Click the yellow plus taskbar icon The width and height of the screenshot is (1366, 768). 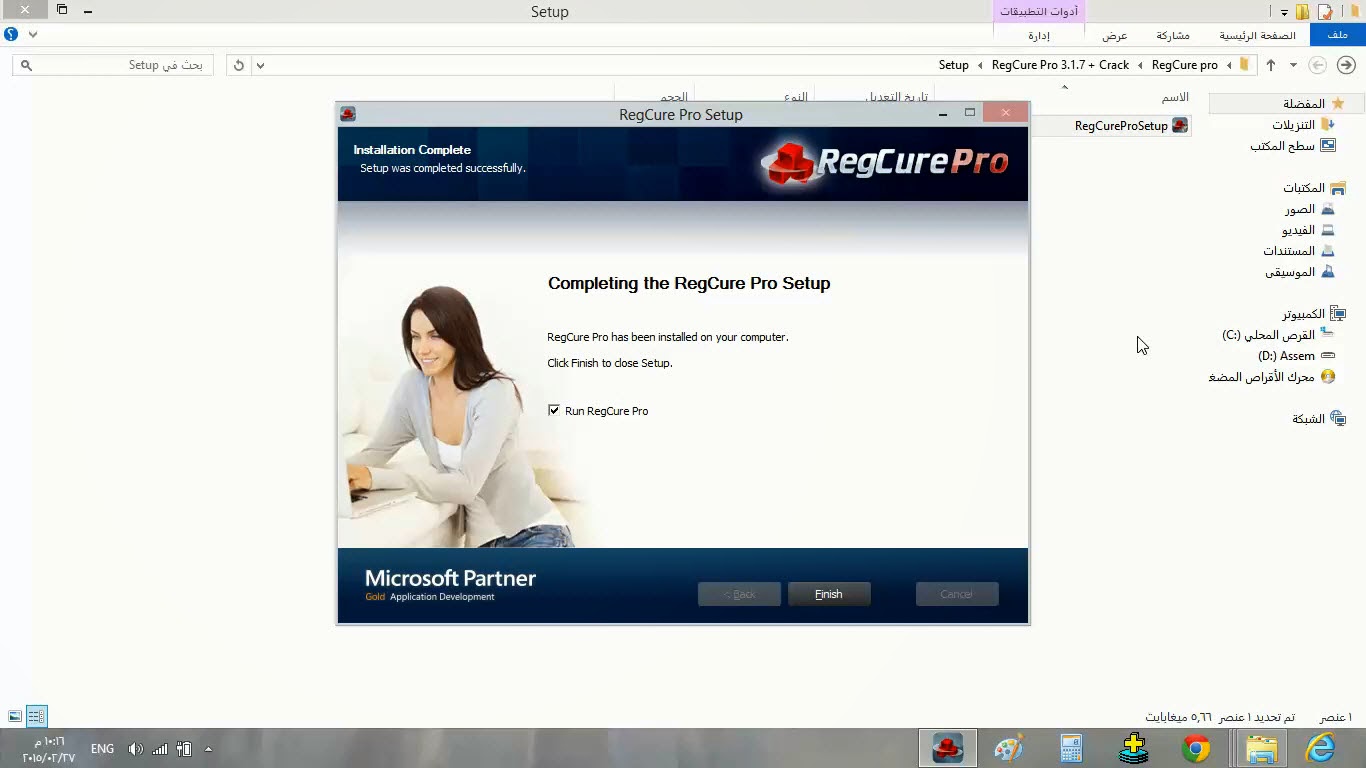[x=1134, y=748]
